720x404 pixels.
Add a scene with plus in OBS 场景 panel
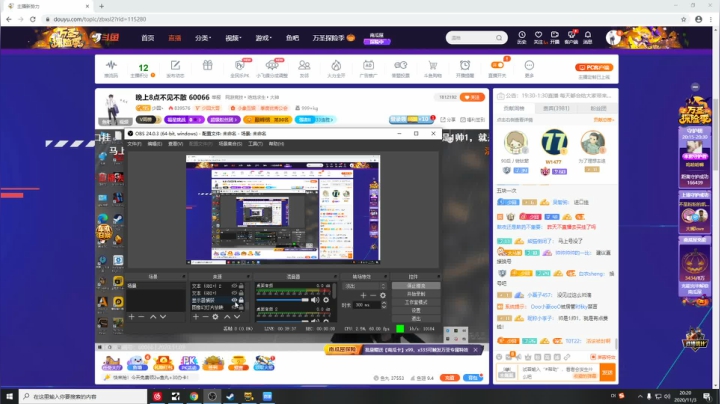point(131,317)
